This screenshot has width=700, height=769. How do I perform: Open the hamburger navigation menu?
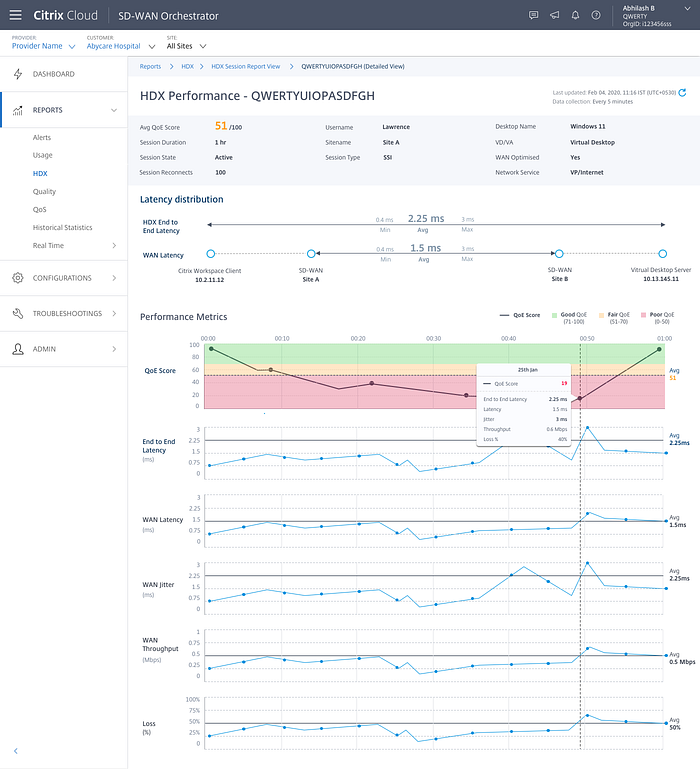pyautogui.click(x=16, y=15)
